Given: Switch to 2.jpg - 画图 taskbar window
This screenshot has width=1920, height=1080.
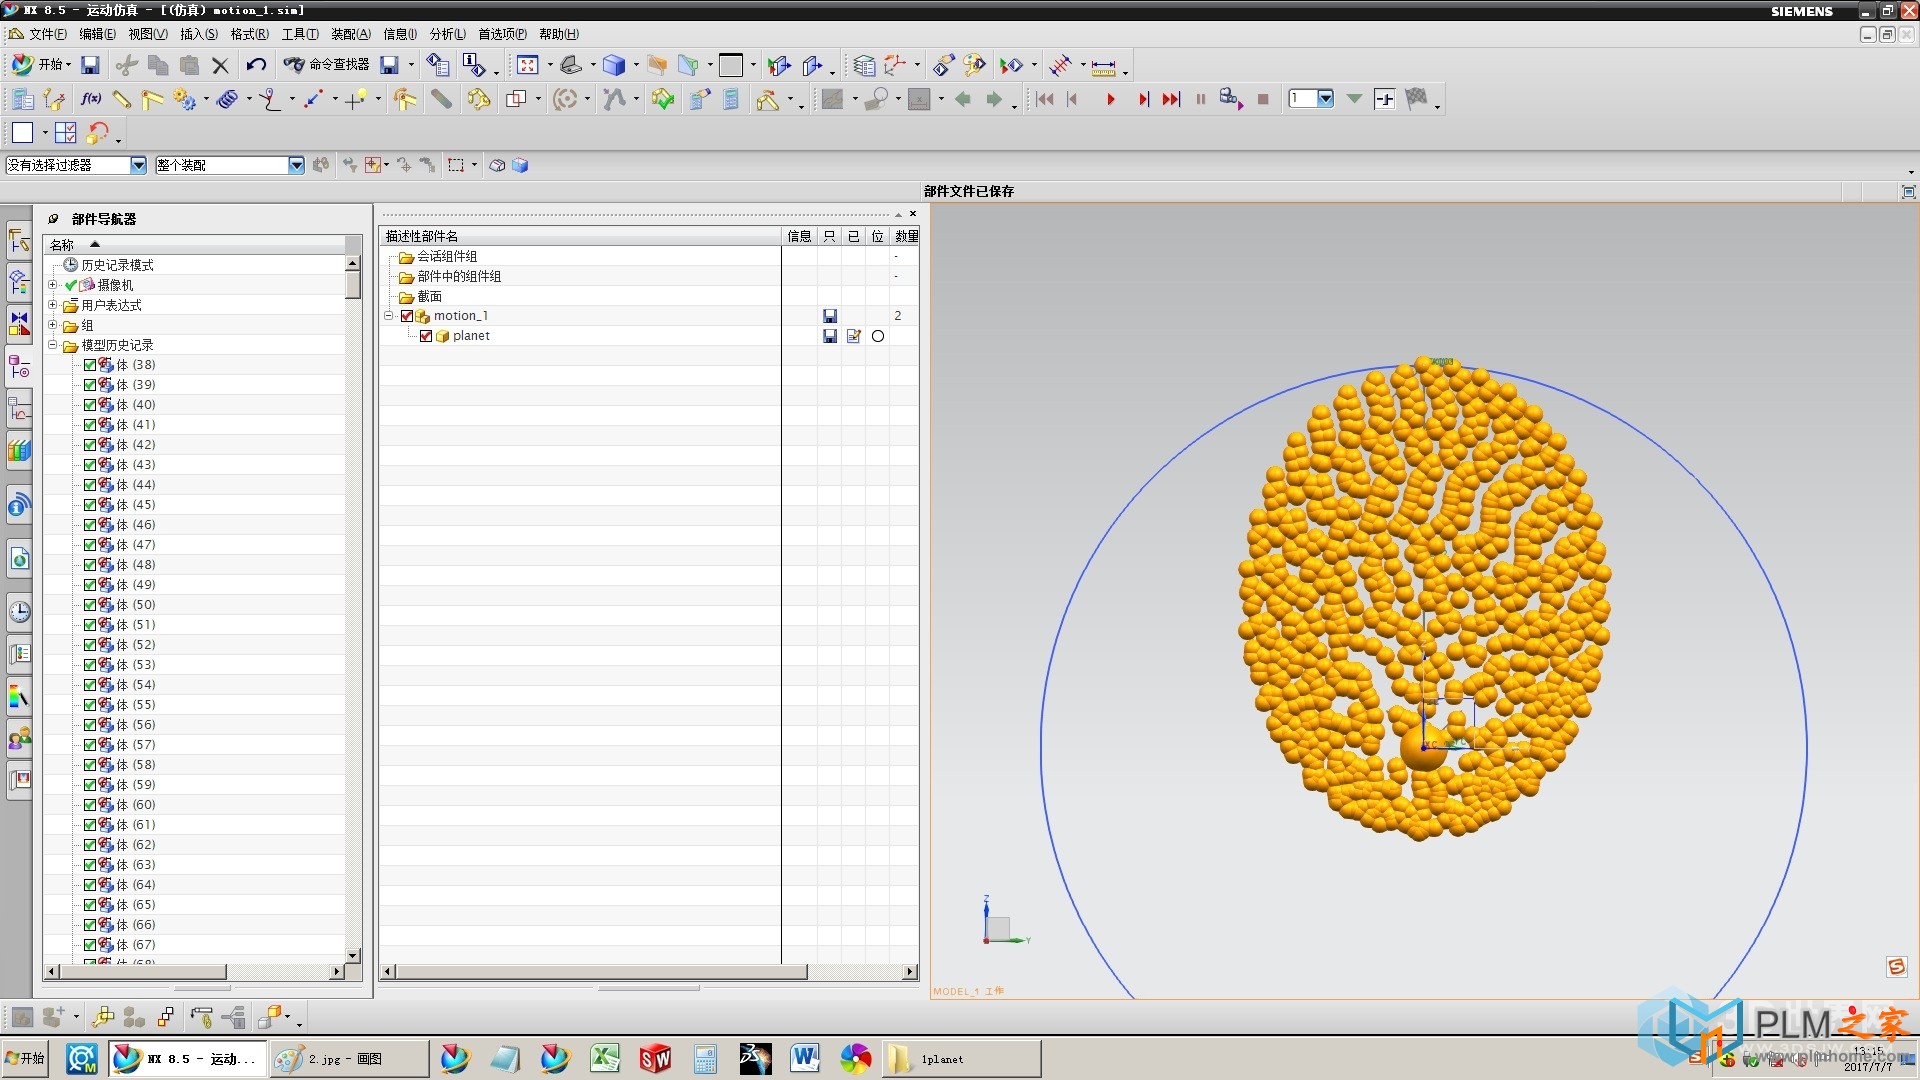Looking at the screenshot, I should tap(348, 1058).
